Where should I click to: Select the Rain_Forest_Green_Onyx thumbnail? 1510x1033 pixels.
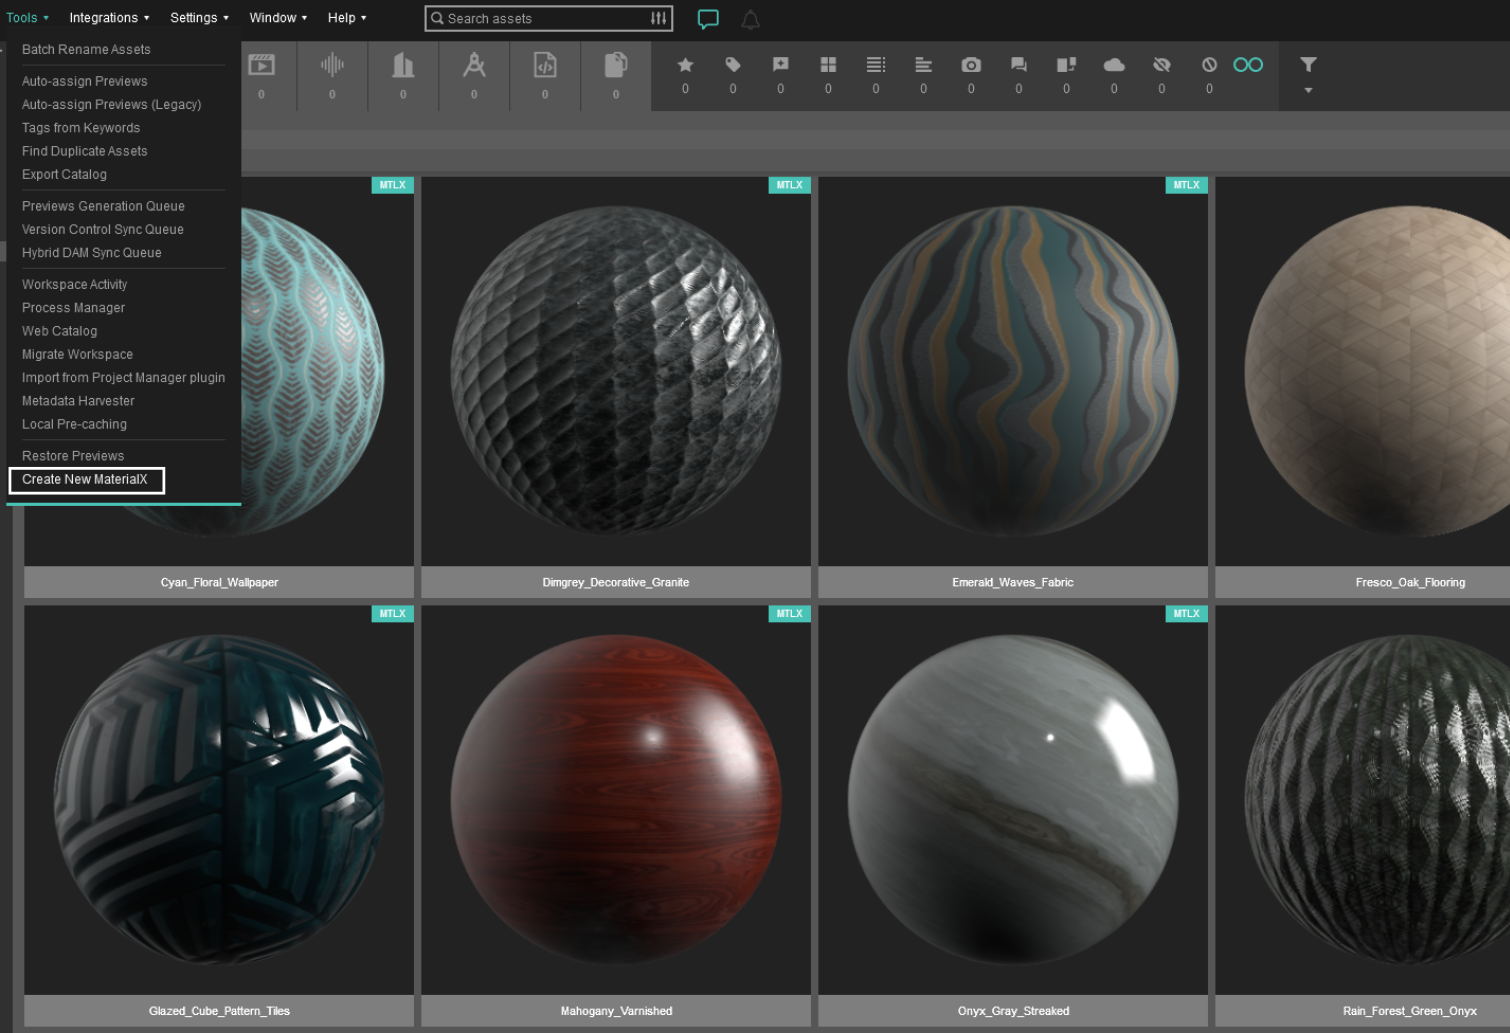point(1362,800)
